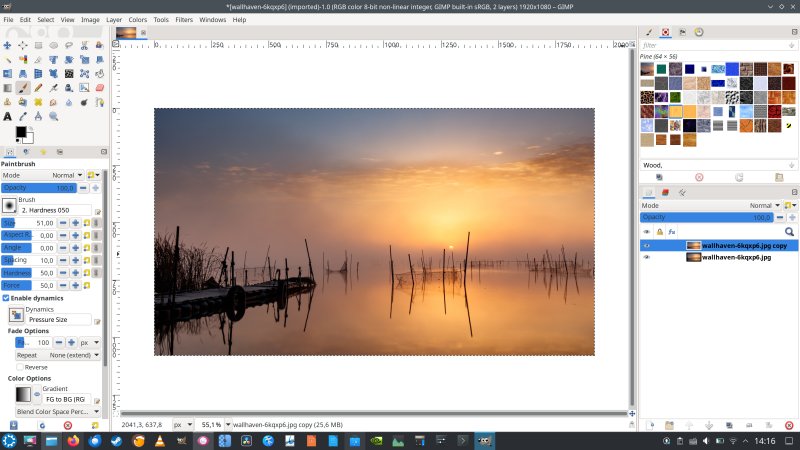Toggle the eye header in layers panel
The width and height of the screenshot is (800, 450).
click(x=647, y=232)
